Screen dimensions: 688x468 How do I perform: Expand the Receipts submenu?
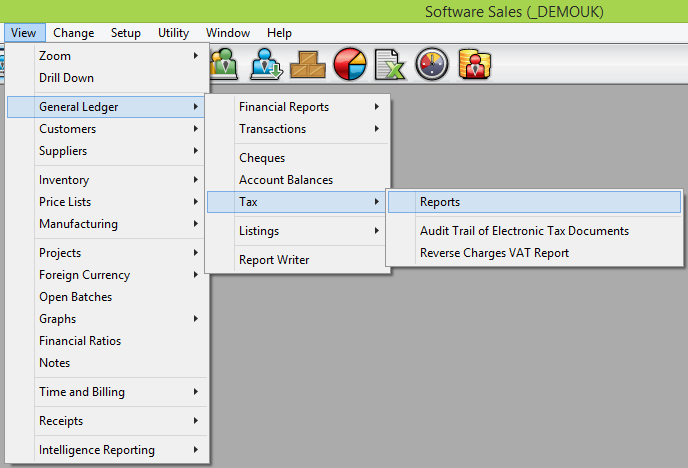pos(106,421)
